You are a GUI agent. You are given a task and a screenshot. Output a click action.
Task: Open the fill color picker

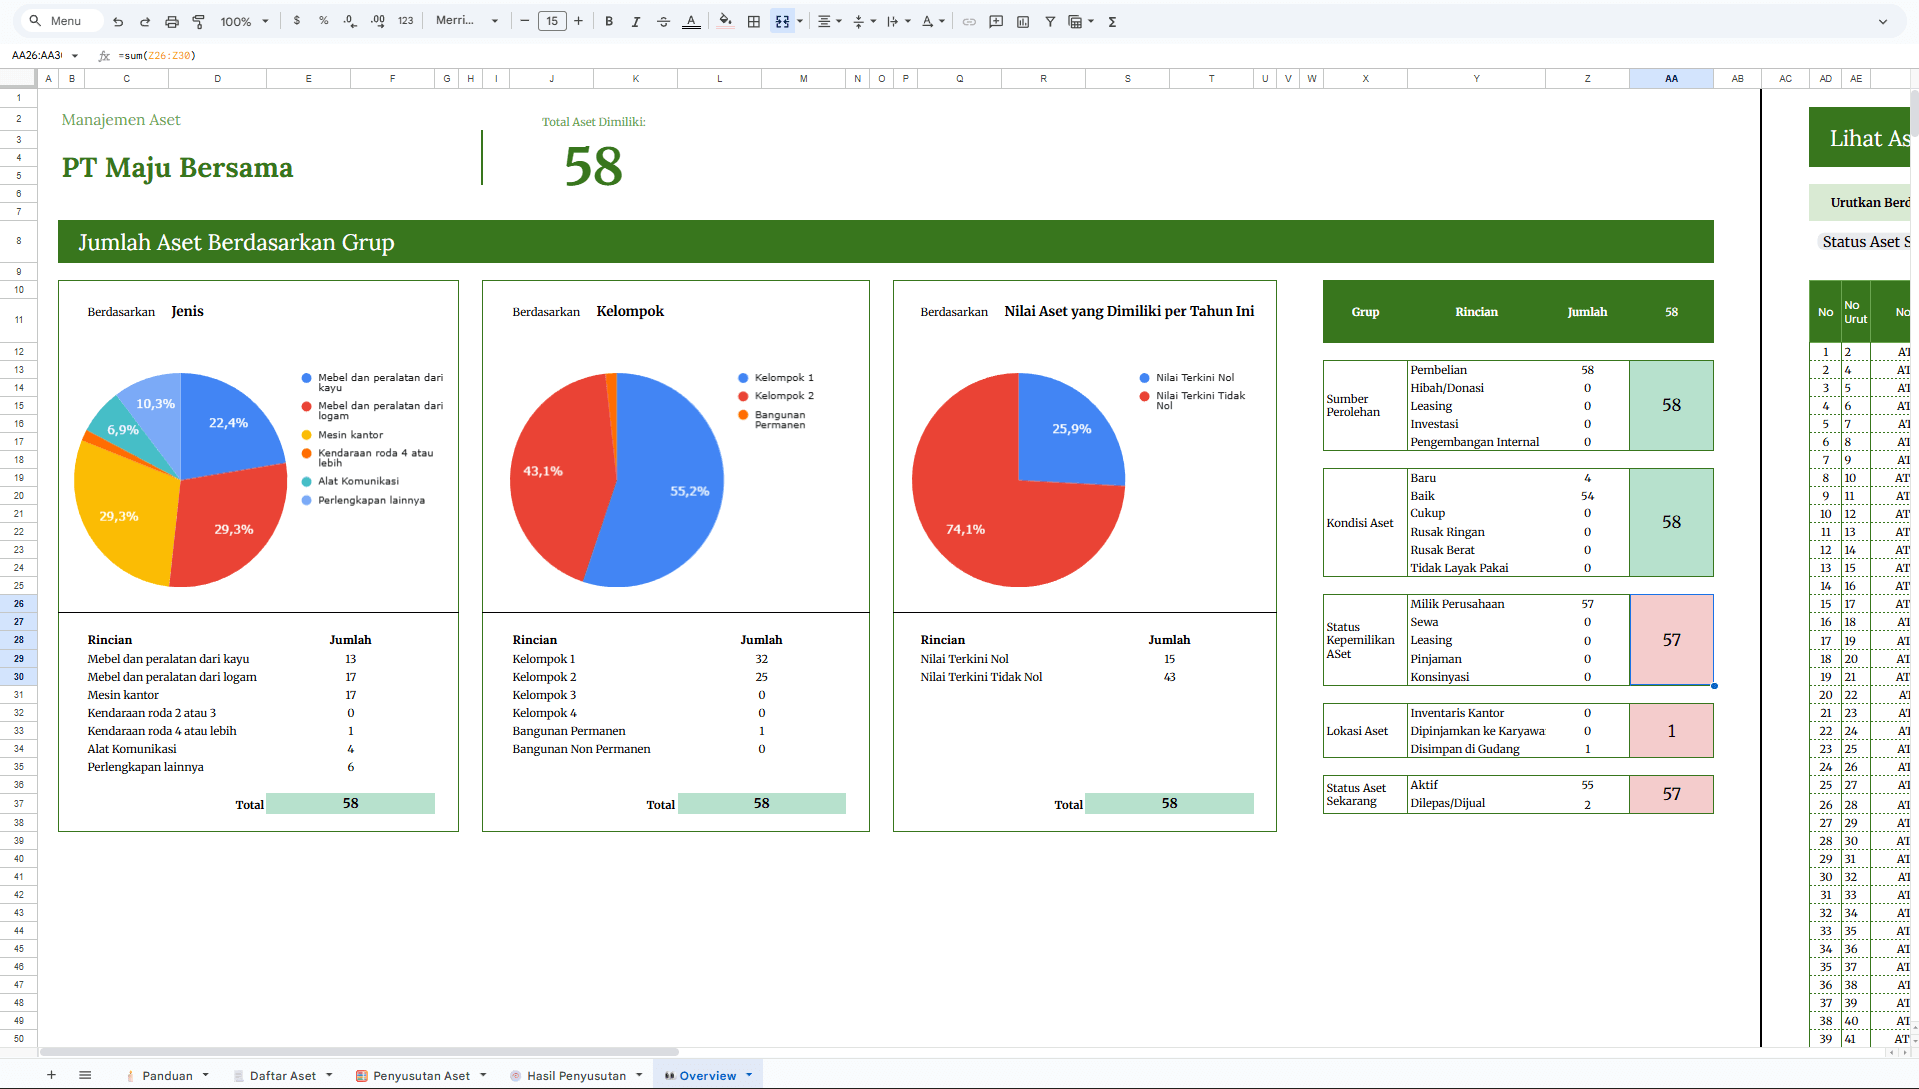pos(726,21)
